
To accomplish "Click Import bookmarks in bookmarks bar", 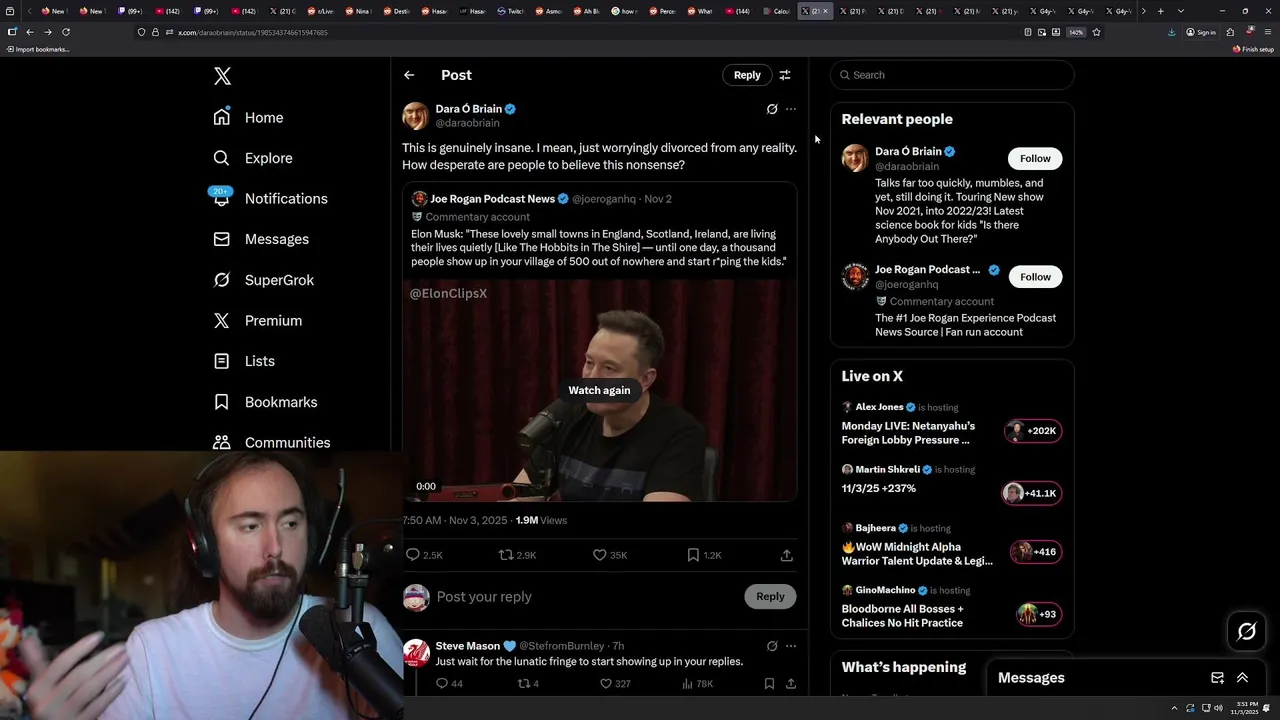I will point(38,49).
